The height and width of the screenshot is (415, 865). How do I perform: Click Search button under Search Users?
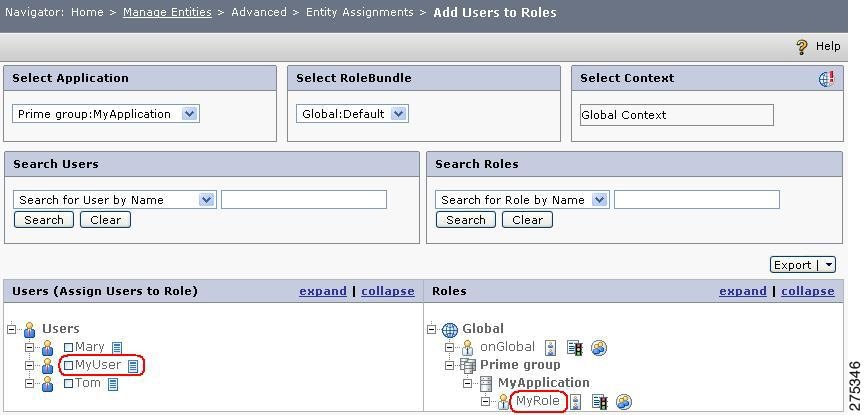pos(44,220)
